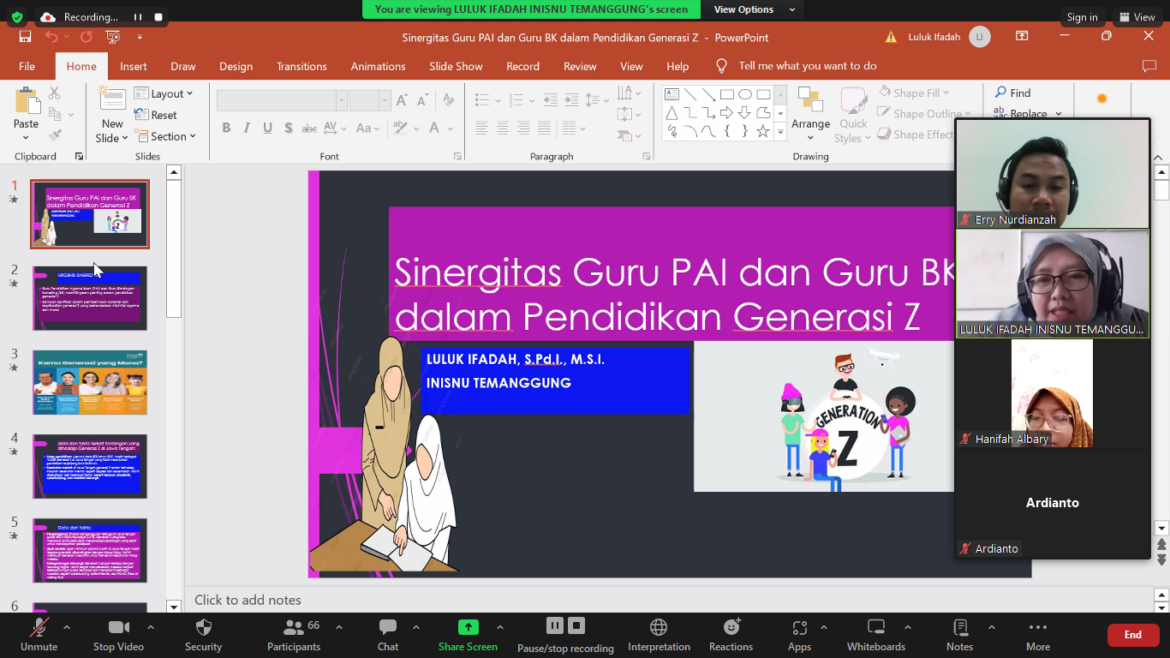Toggle bold formatting in the Font group
Screen dimensions: 1170x658
[x=226, y=128]
